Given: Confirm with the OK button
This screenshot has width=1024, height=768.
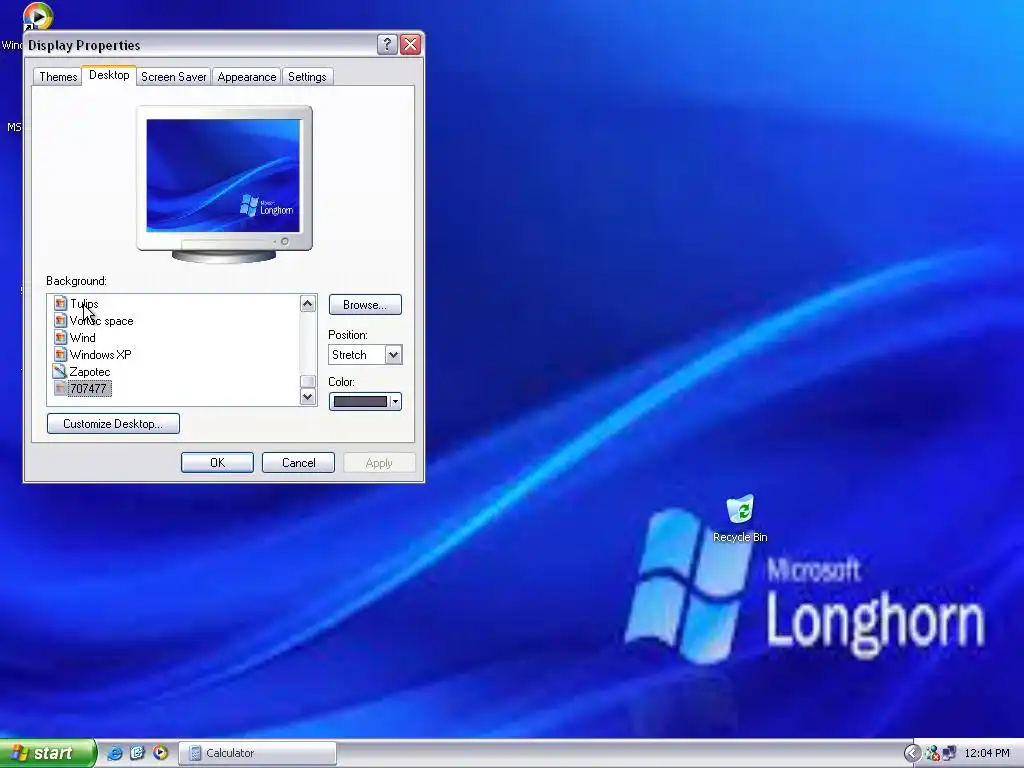Looking at the screenshot, I should [217, 463].
